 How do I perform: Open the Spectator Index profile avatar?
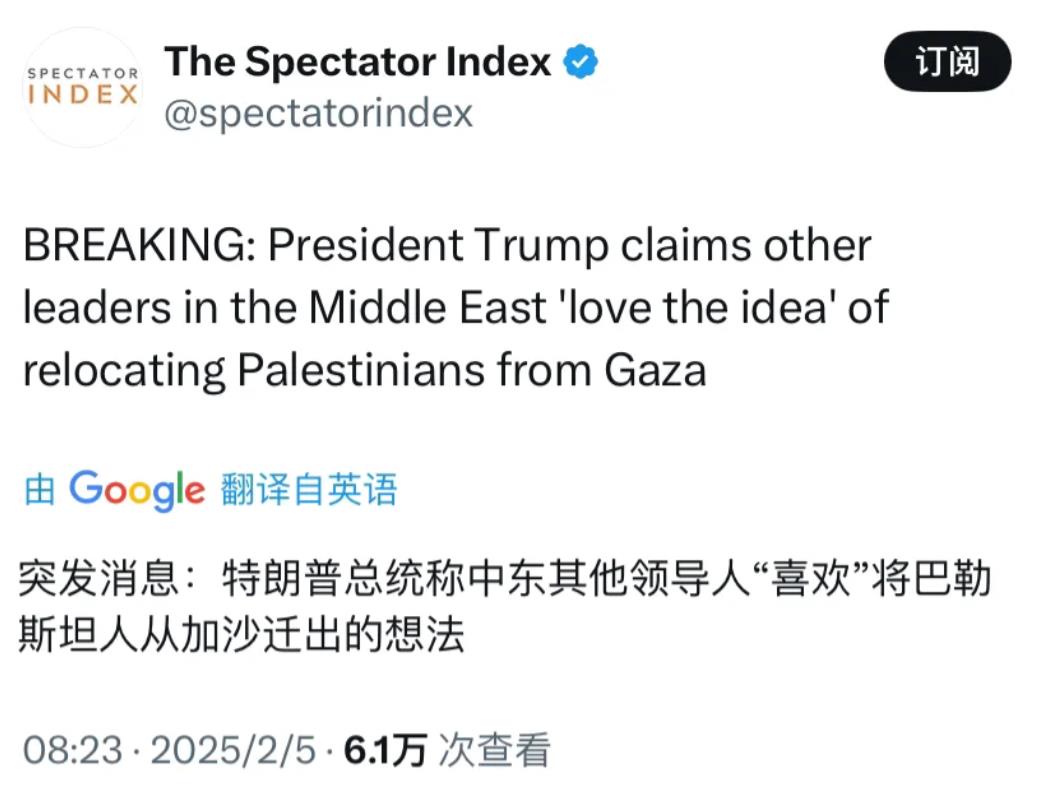(x=83, y=87)
